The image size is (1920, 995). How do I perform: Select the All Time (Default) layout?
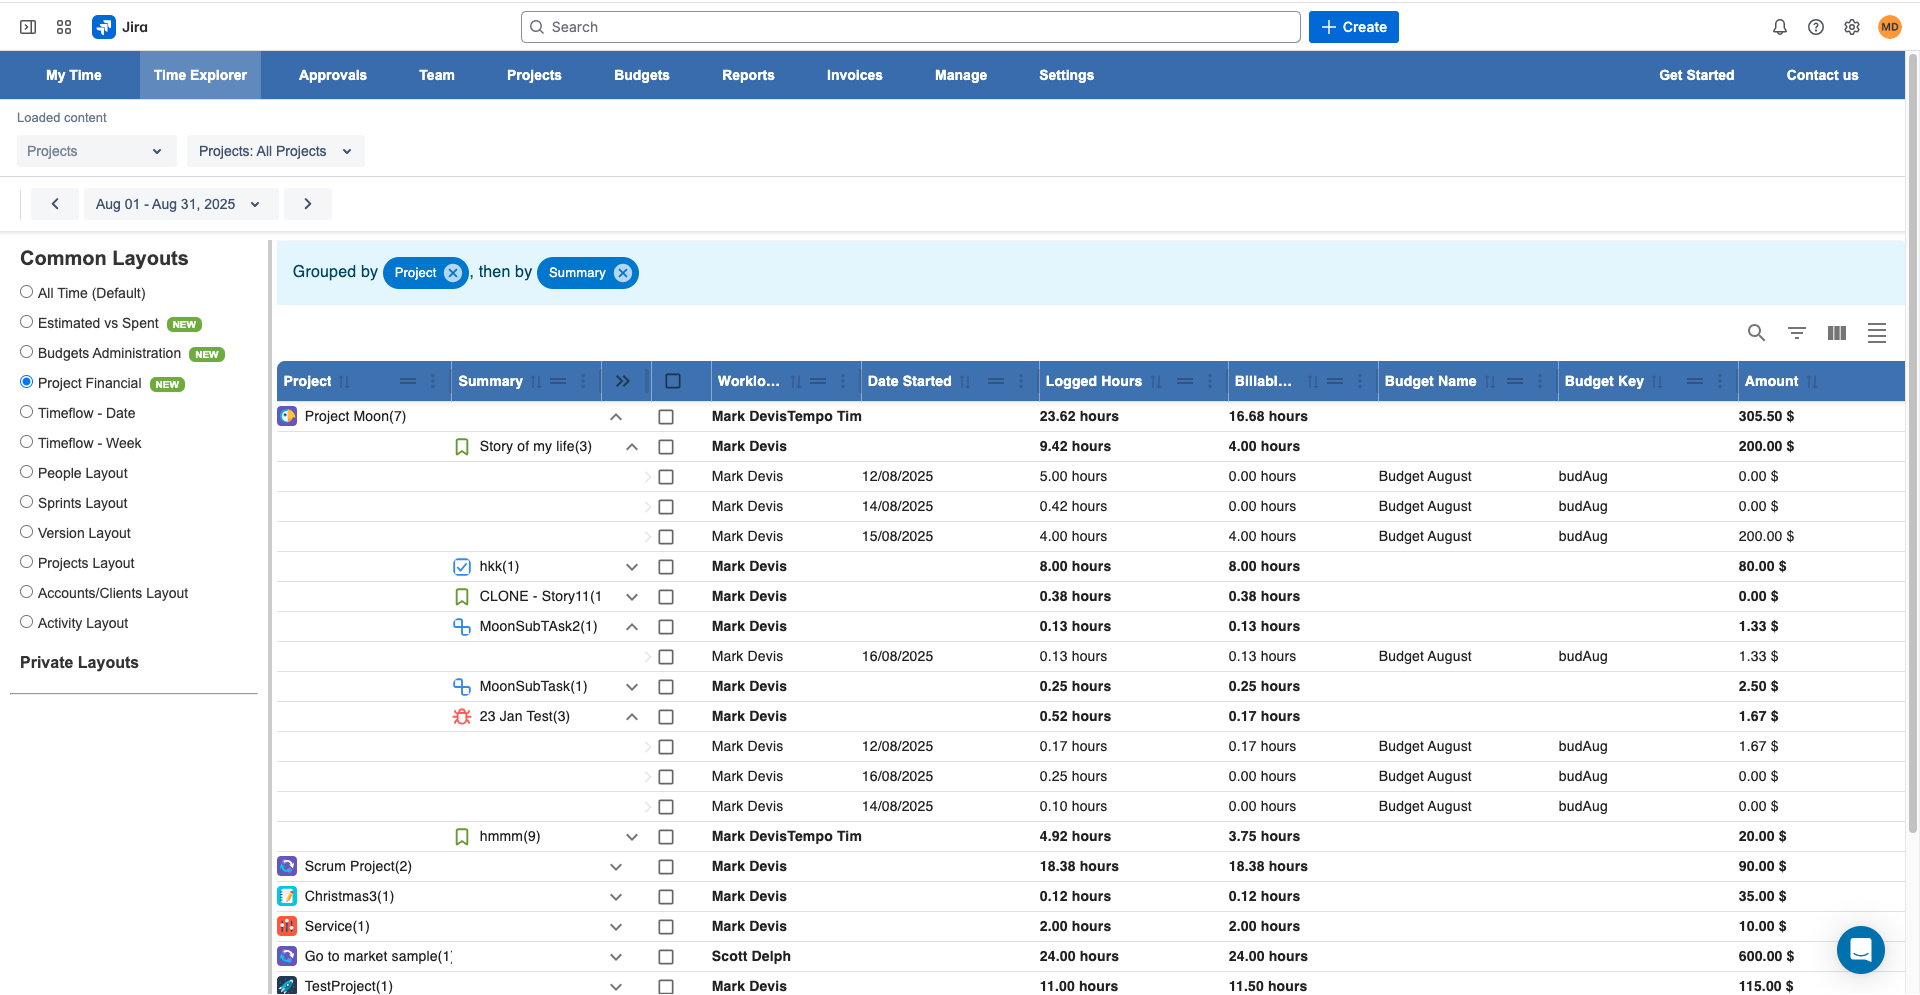click(27, 292)
